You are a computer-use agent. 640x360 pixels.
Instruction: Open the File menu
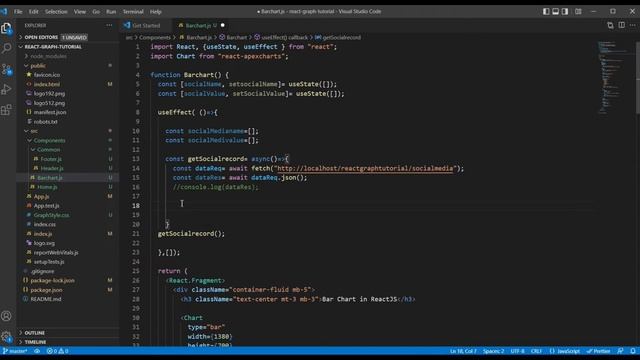[18, 11]
